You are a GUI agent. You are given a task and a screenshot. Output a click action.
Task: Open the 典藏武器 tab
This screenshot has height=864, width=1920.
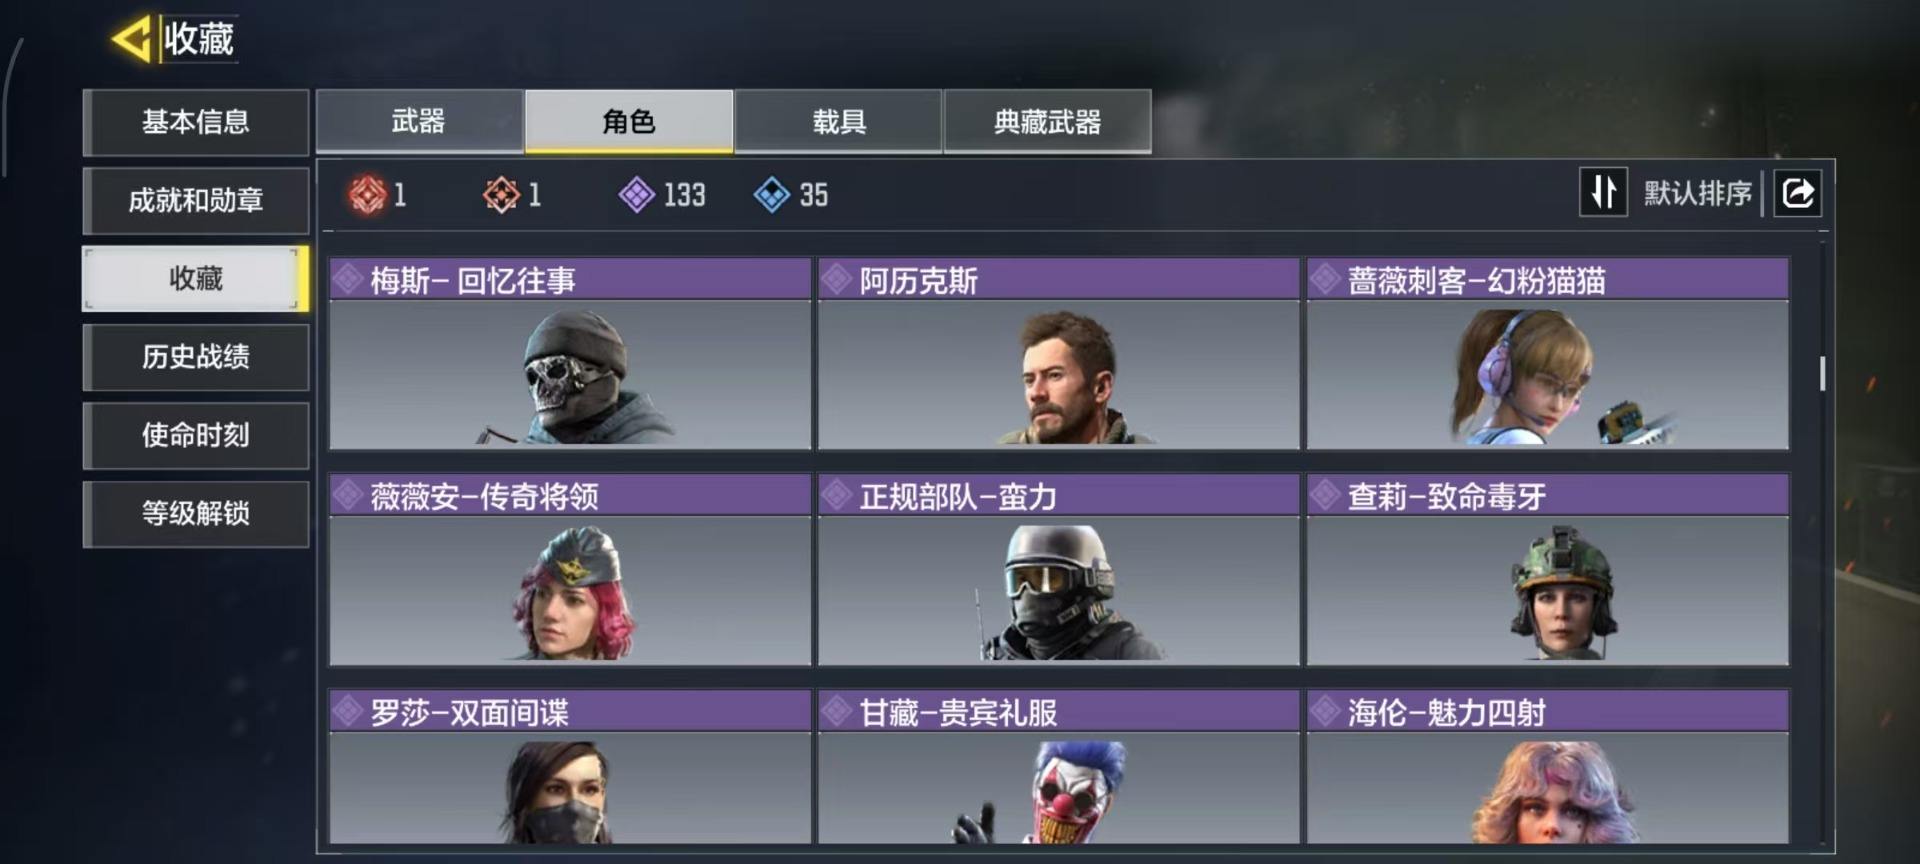click(1047, 121)
